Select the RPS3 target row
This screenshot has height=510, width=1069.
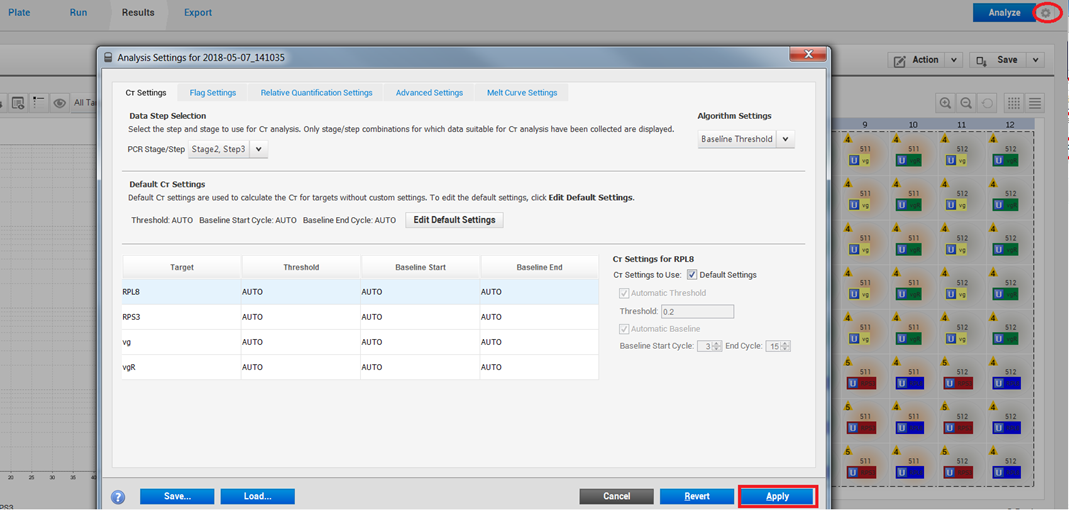pyautogui.click(x=360, y=317)
